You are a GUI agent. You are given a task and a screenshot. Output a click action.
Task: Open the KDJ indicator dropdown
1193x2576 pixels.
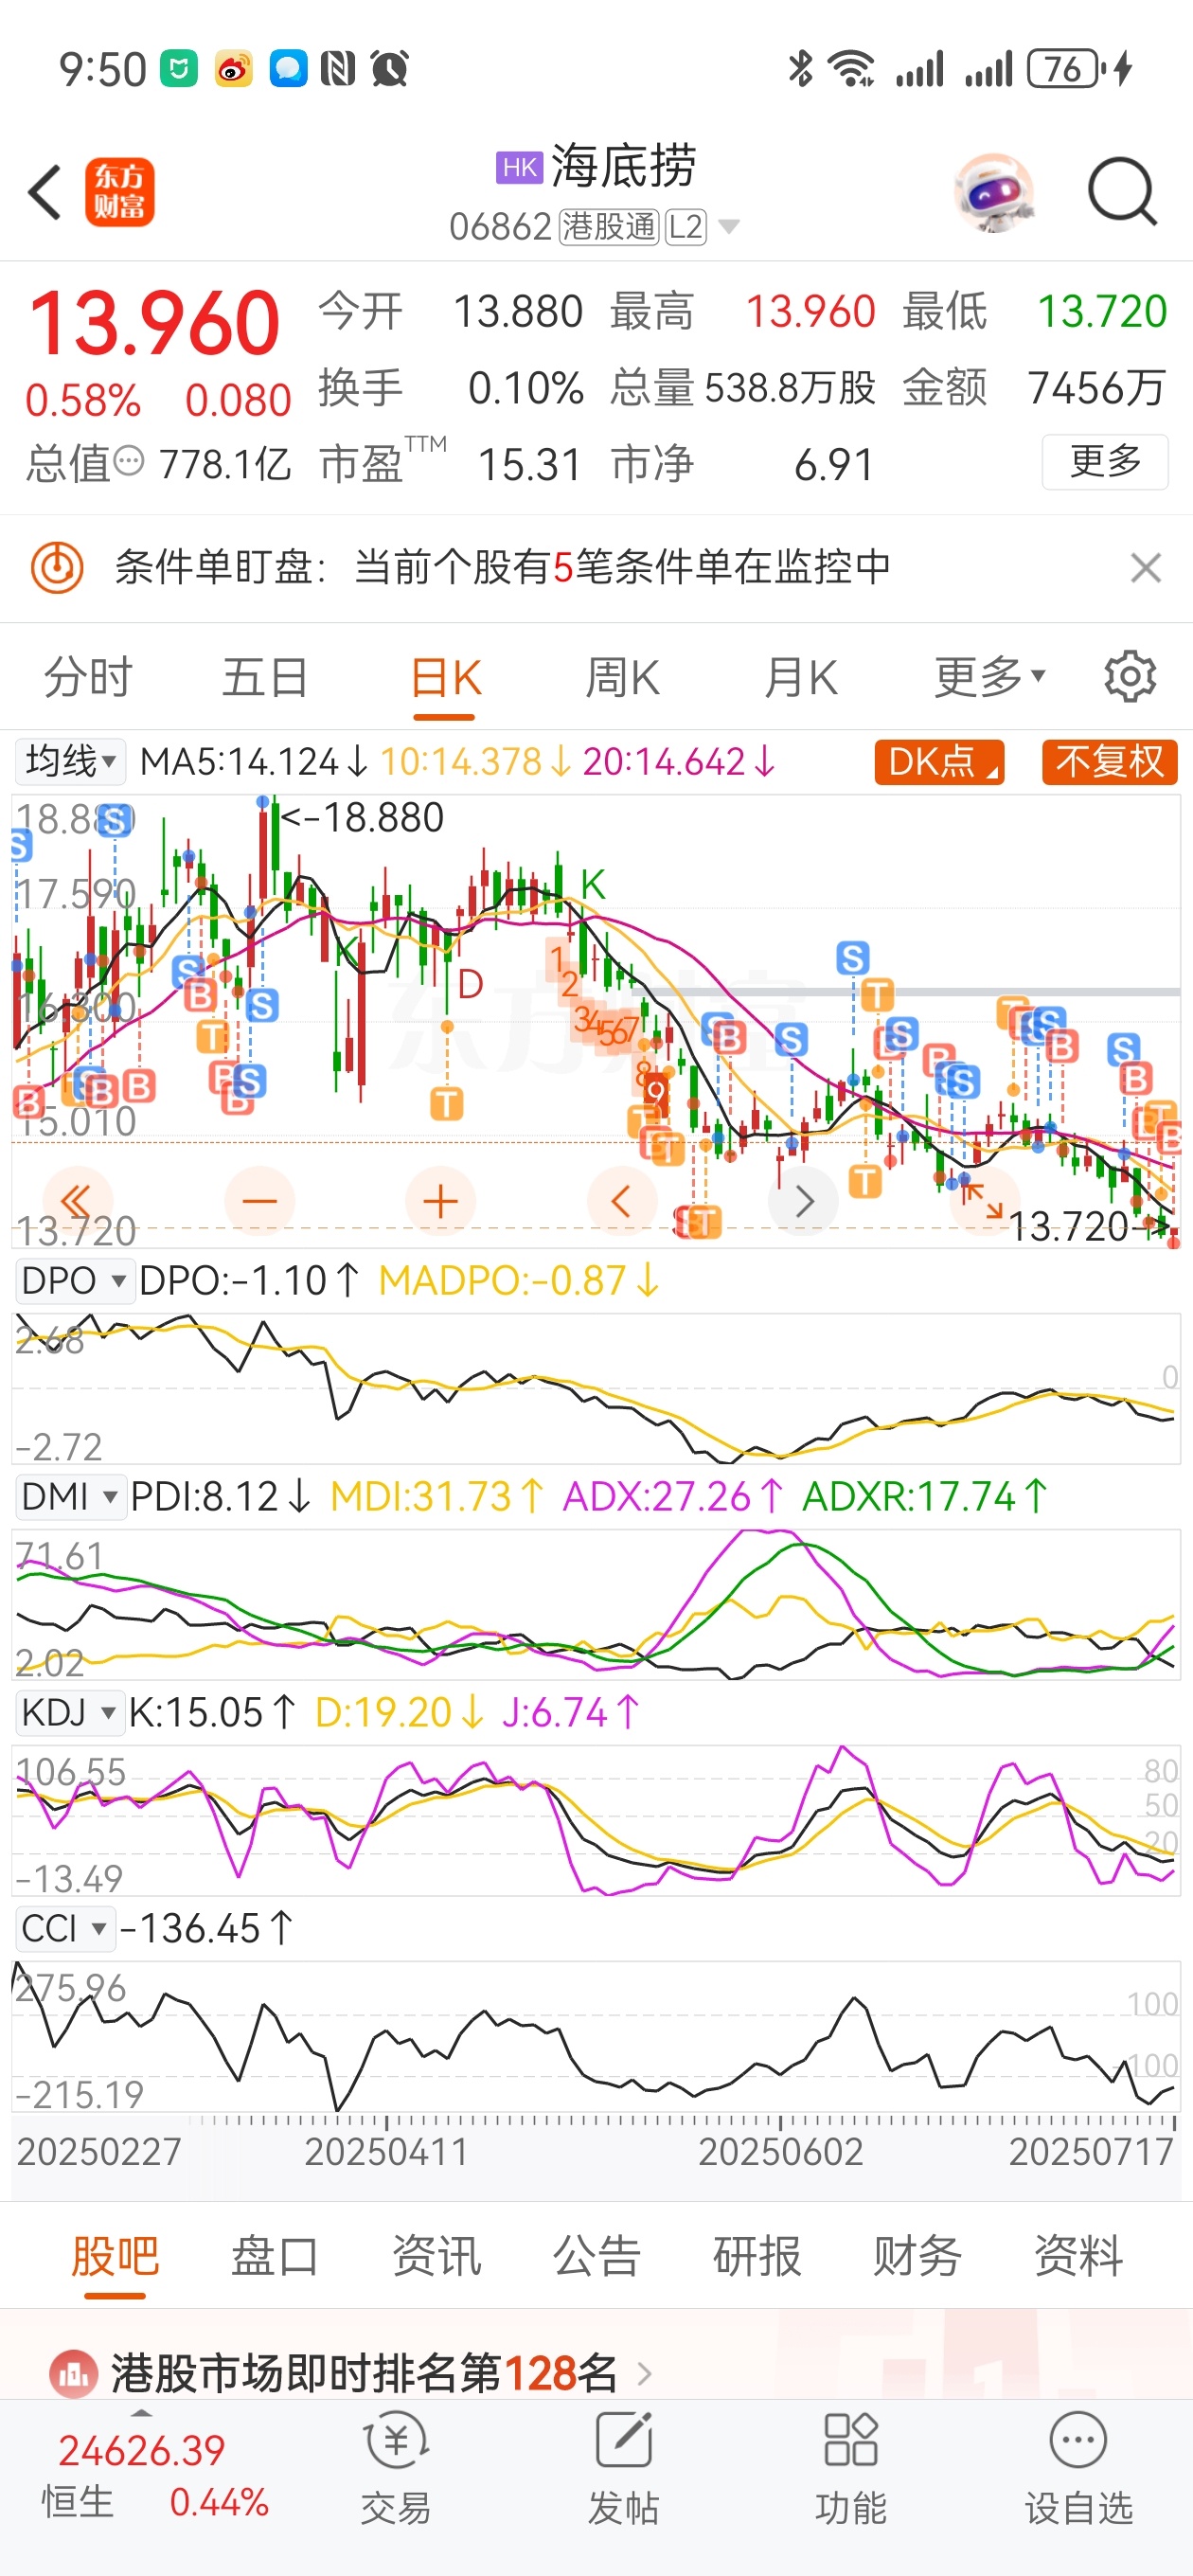tap(69, 1713)
